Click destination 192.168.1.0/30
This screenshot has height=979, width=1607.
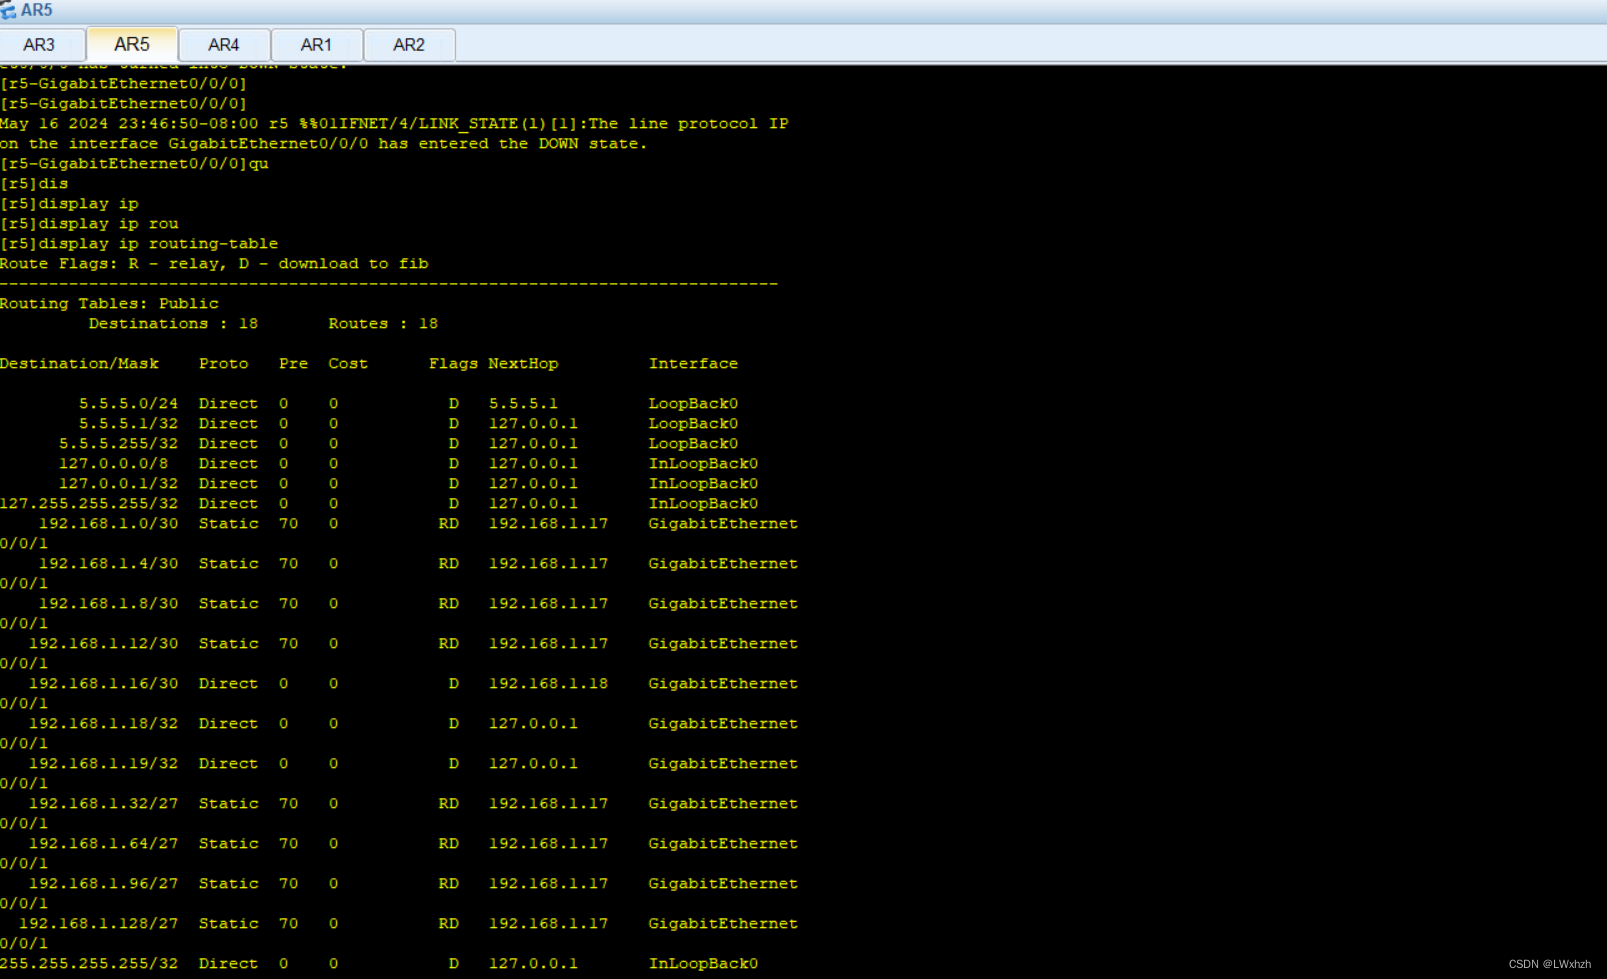tap(108, 524)
